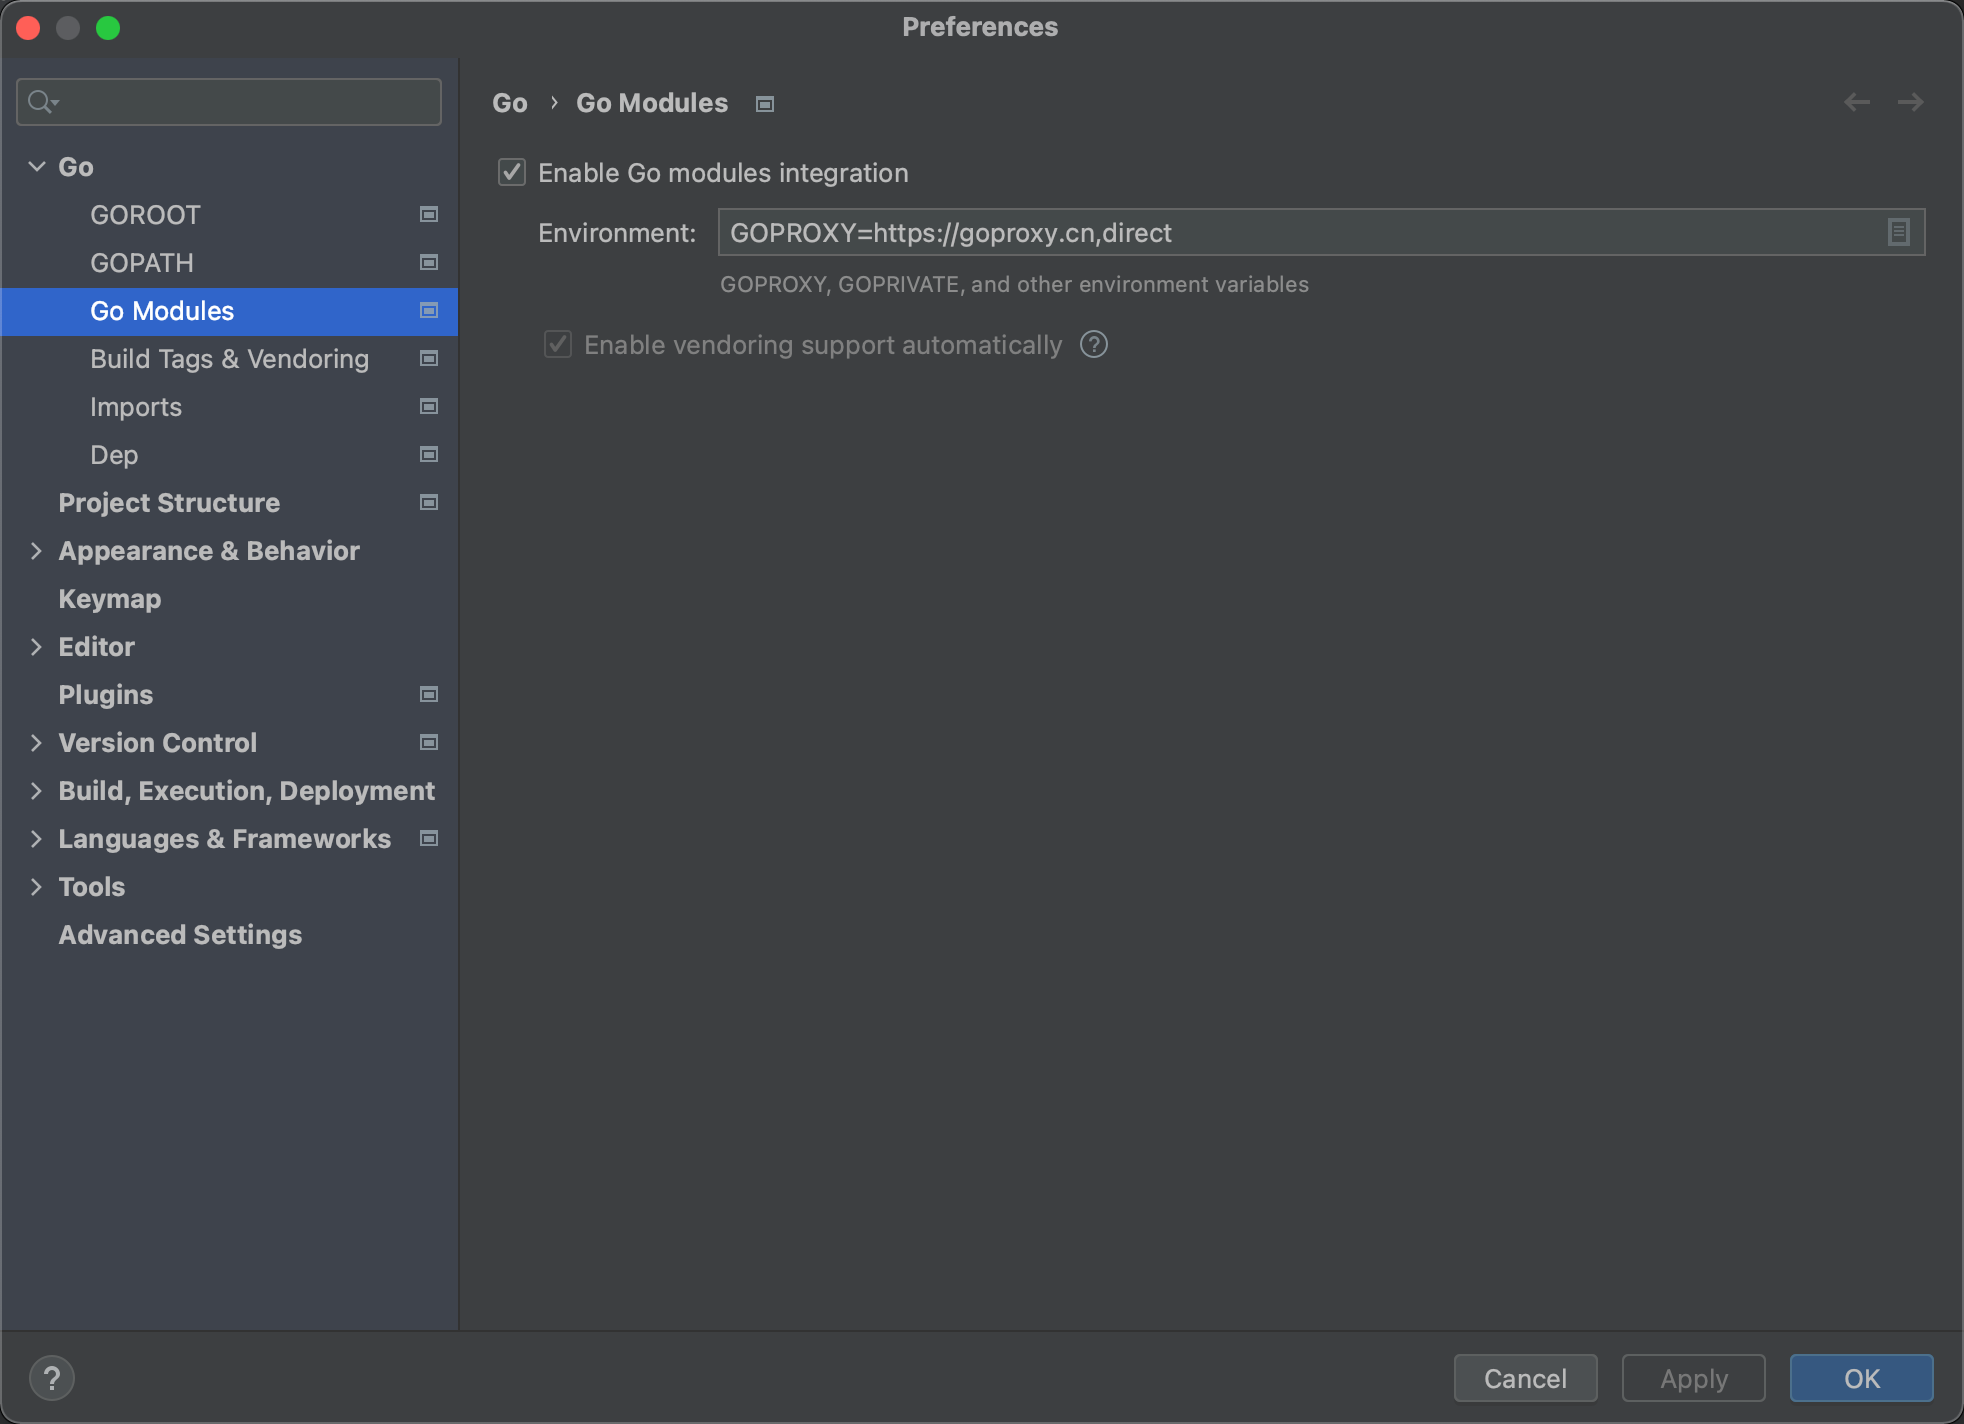Click the project icon beside Project Structure
The image size is (1964, 1424).
429,502
